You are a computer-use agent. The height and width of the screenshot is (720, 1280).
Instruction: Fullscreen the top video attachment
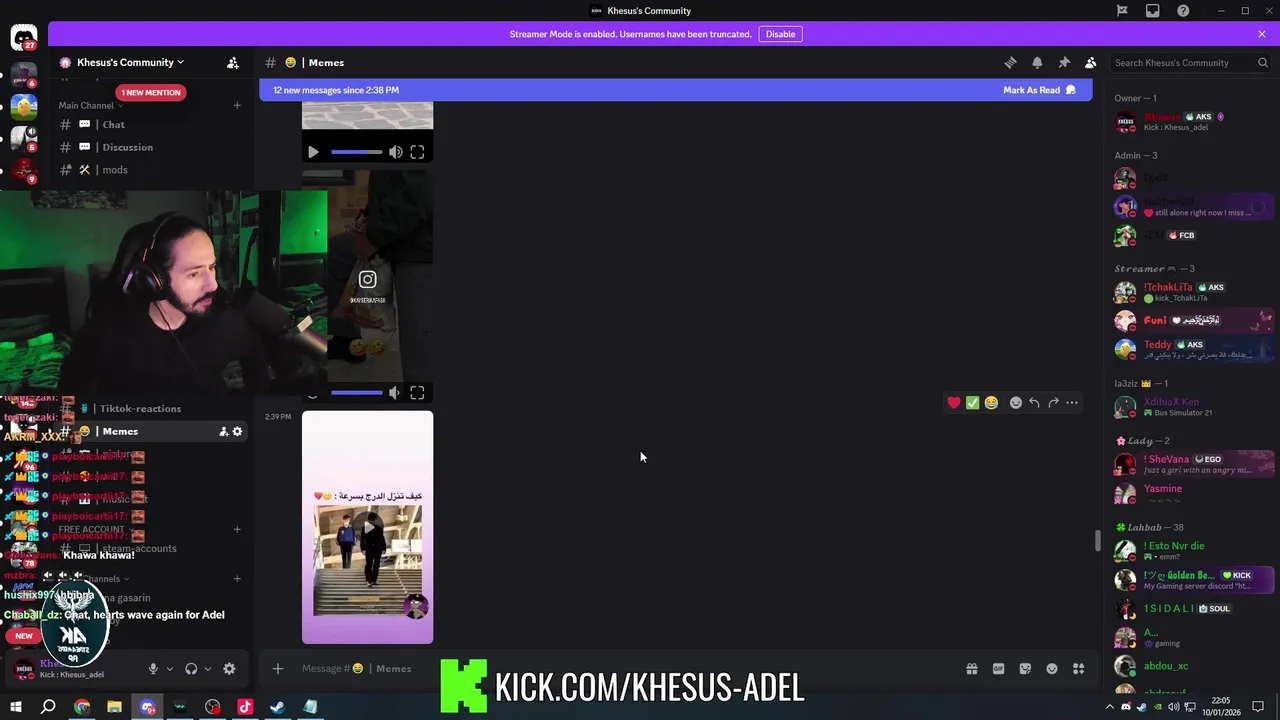(x=417, y=152)
